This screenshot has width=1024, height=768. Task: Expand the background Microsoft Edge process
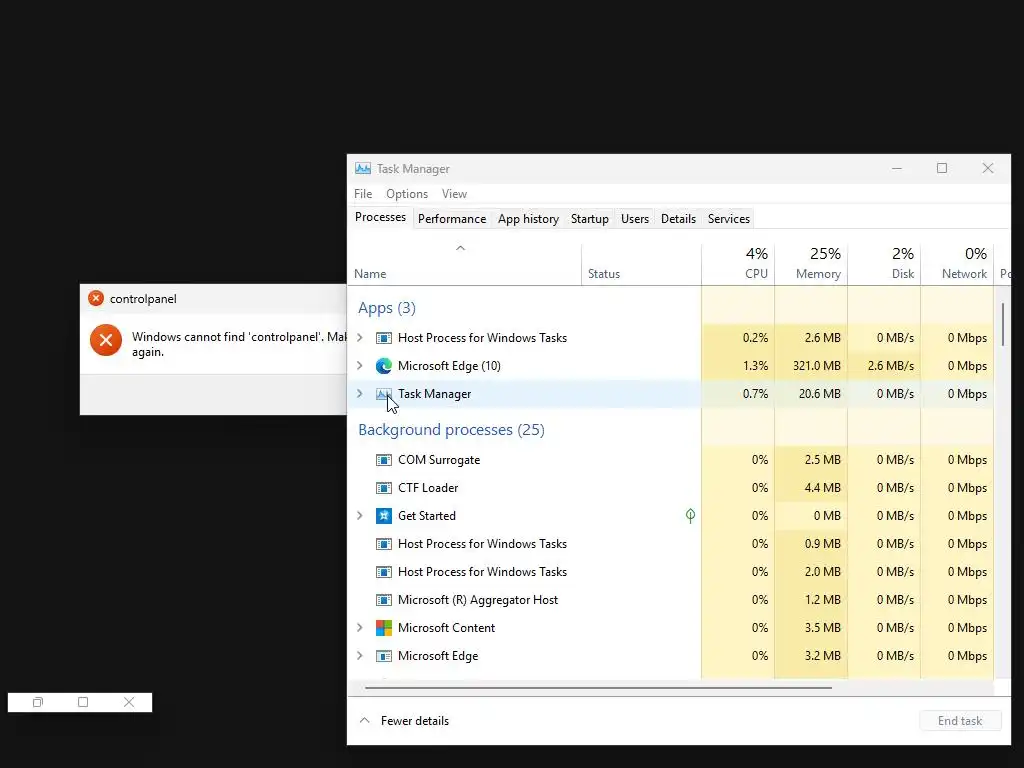[x=360, y=656]
